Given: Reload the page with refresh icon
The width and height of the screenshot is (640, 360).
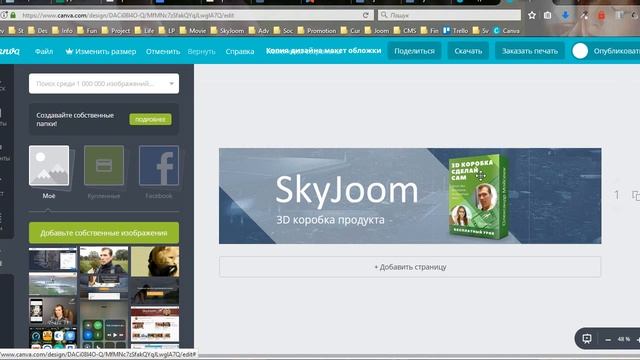Looking at the screenshot, I should [x=366, y=15].
